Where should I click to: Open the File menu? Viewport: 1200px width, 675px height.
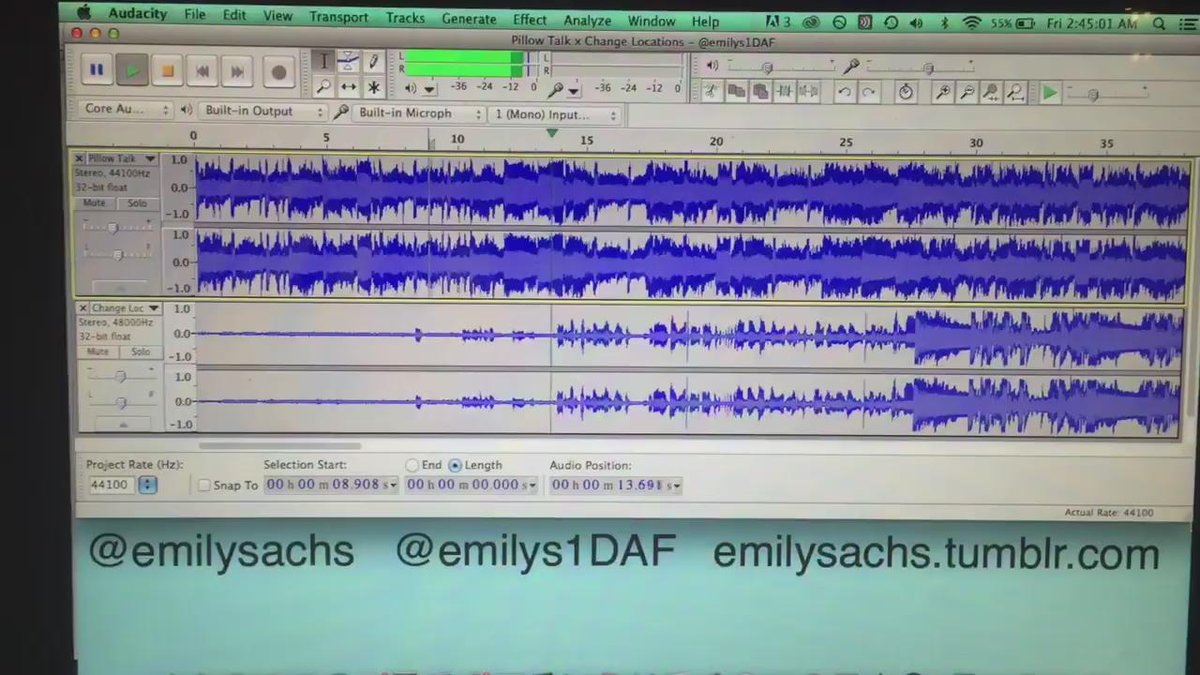pyautogui.click(x=194, y=16)
